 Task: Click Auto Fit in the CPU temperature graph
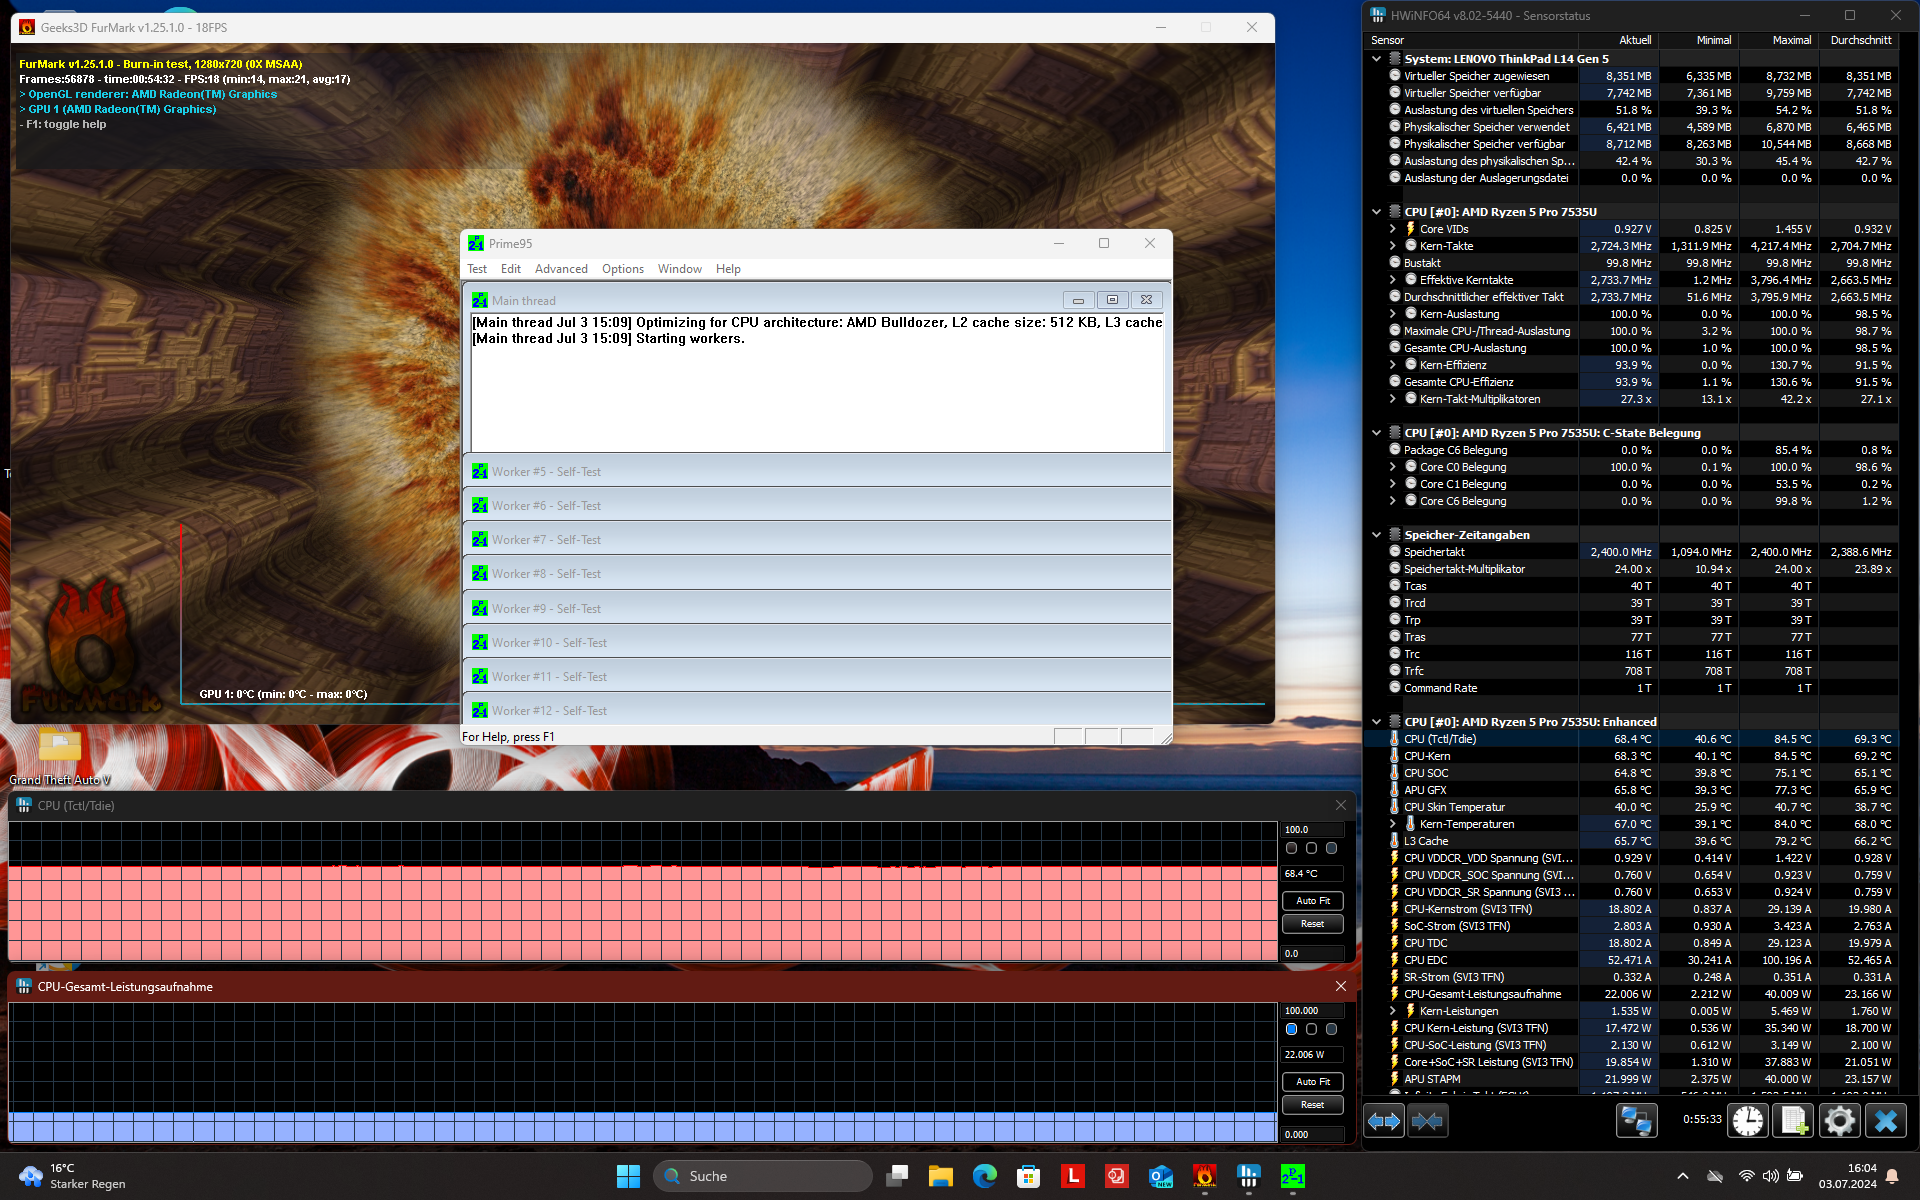tap(1312, 901)
